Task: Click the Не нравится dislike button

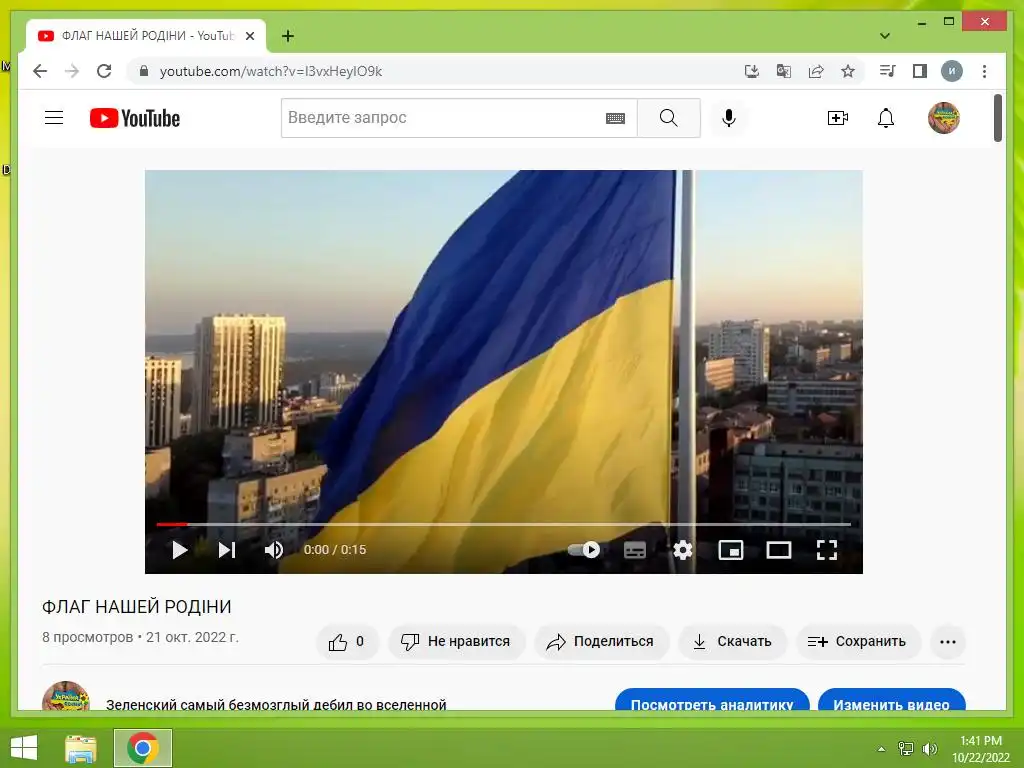Action: coord(456,642)
